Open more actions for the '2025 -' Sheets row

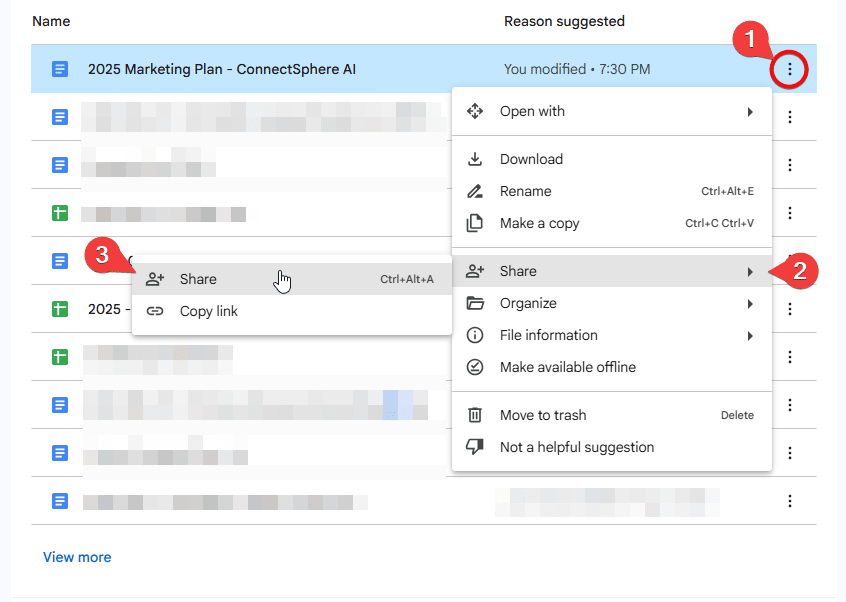coord(789,309)
